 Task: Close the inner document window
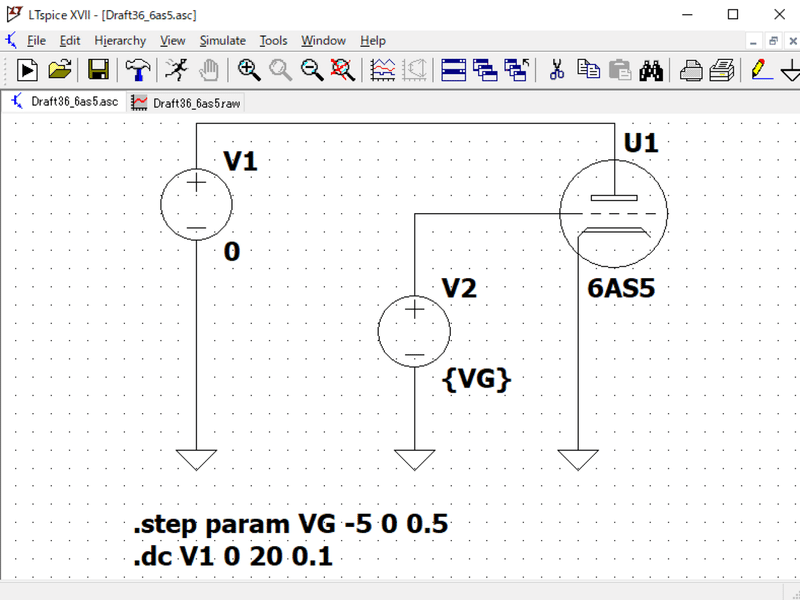click(792, 41)
